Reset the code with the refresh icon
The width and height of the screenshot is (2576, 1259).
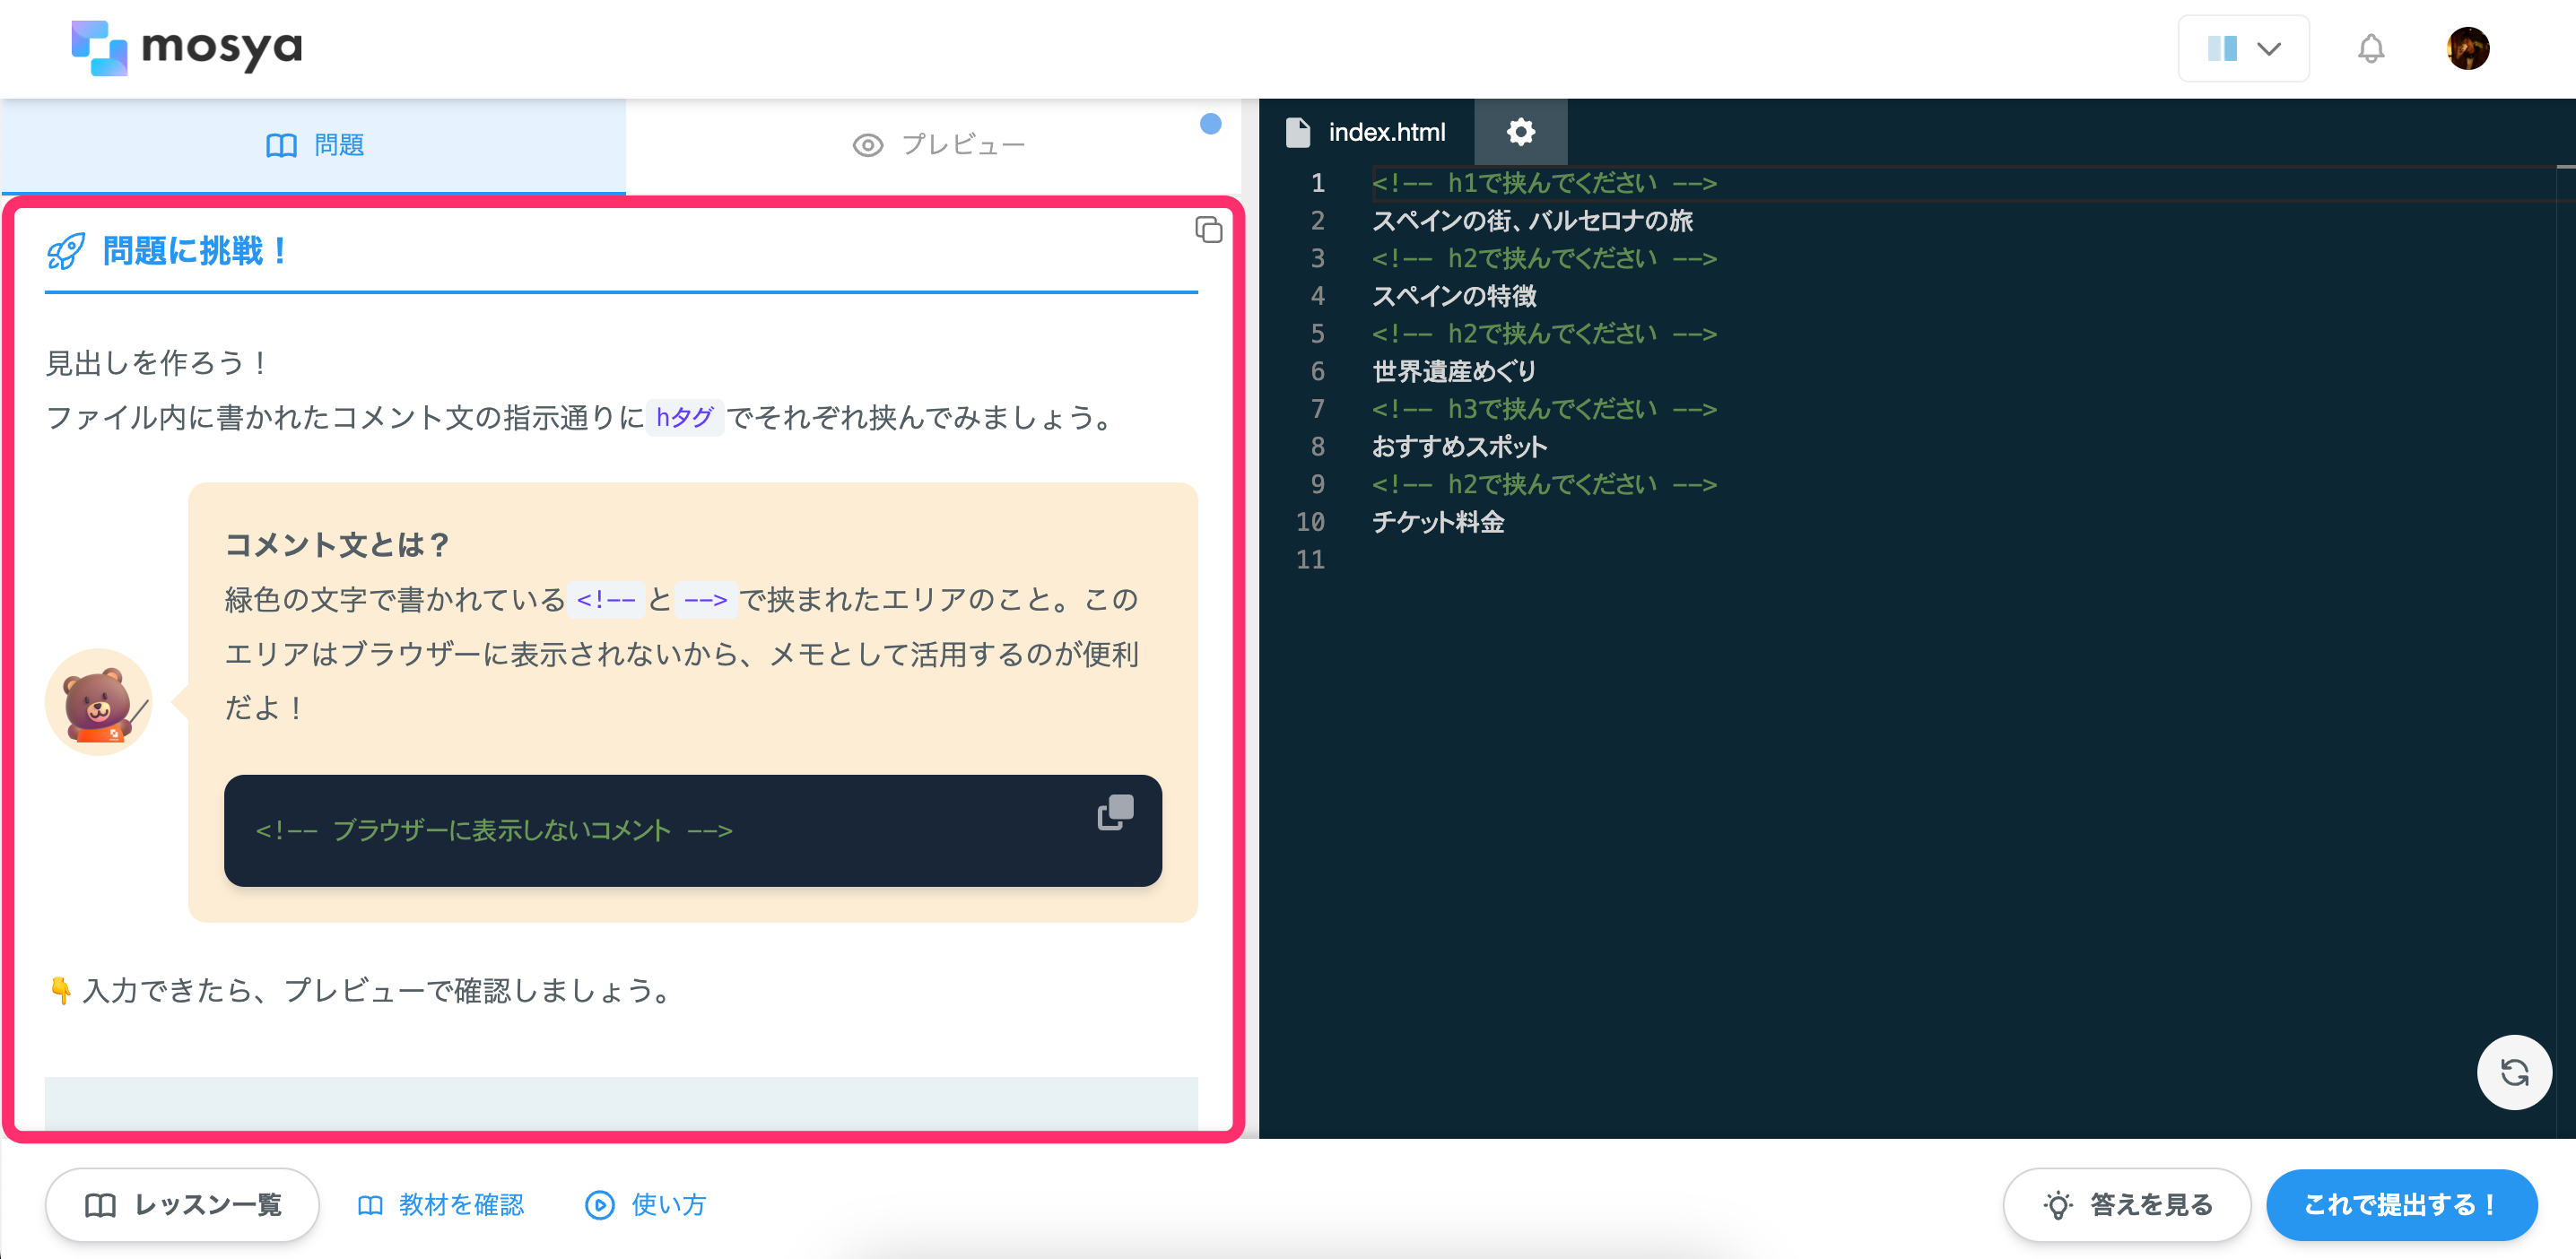pyautogui.click(x=2514, y=1072)
